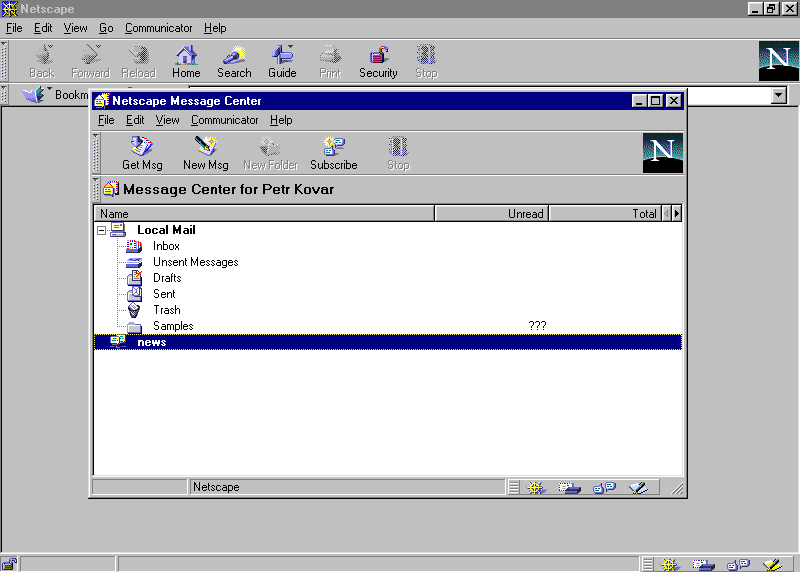Click Netscape N logo in browser window

click(779, 61)
